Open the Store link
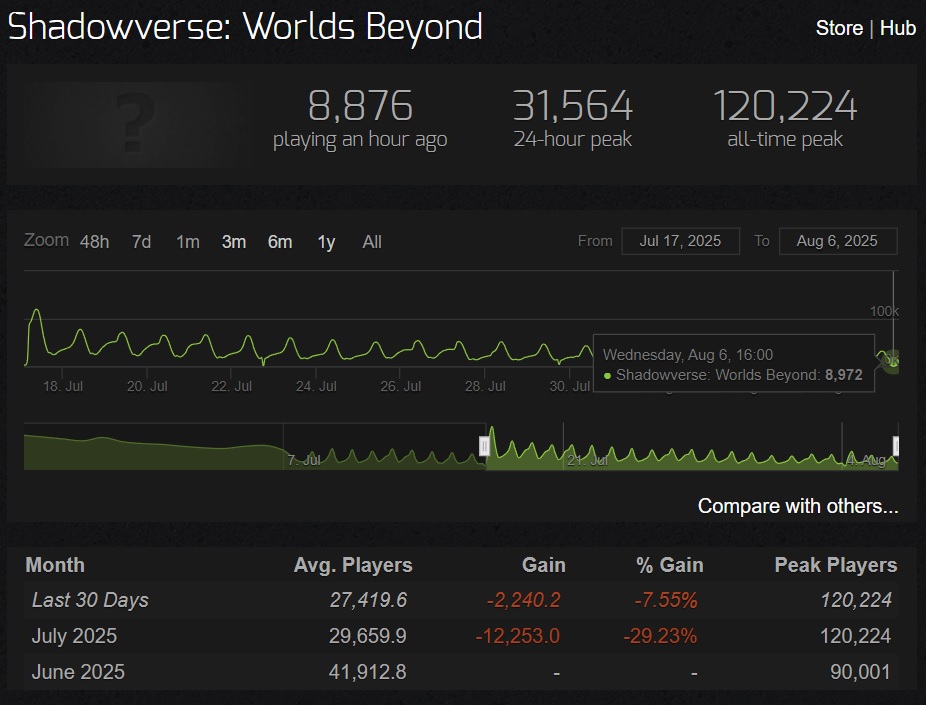926x705 pixels. [839, 28]
